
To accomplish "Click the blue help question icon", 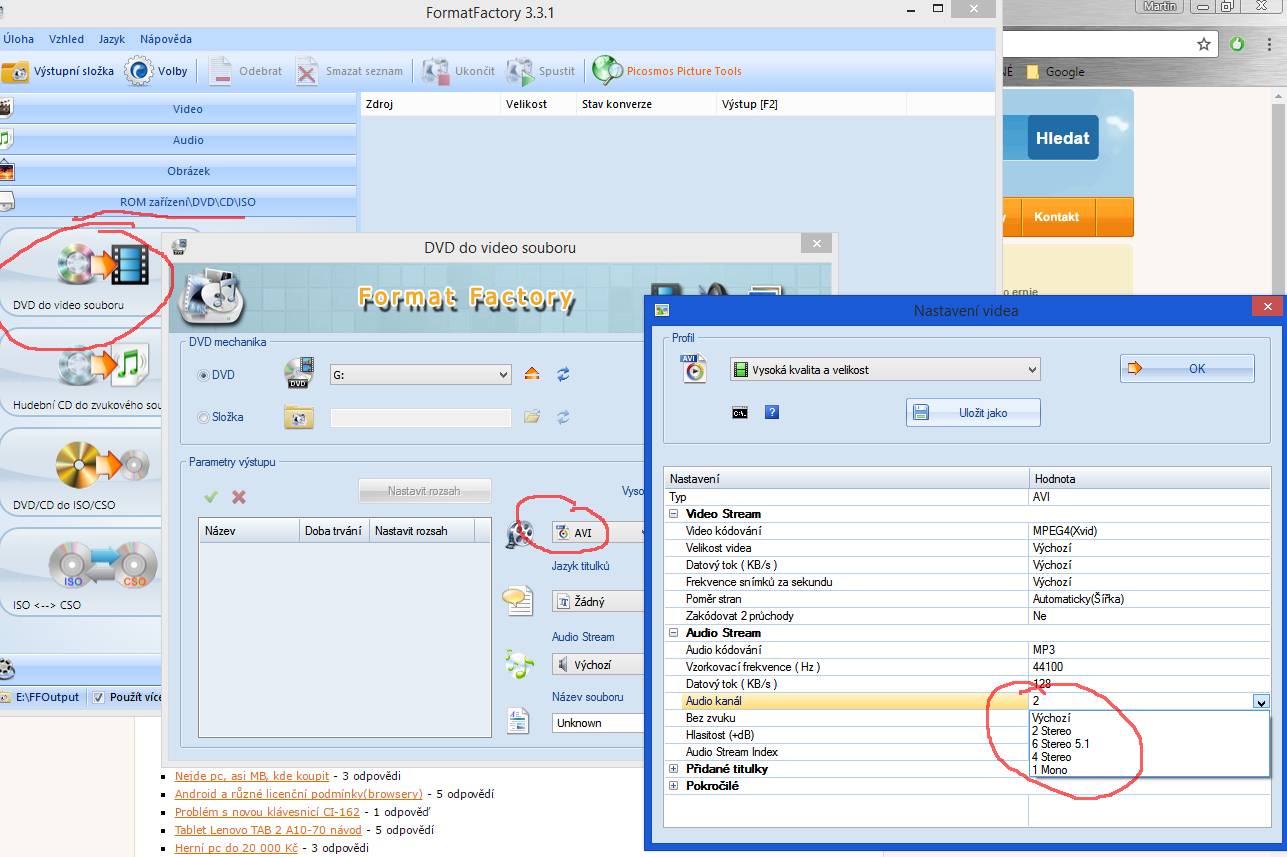I will click(772, 412).
